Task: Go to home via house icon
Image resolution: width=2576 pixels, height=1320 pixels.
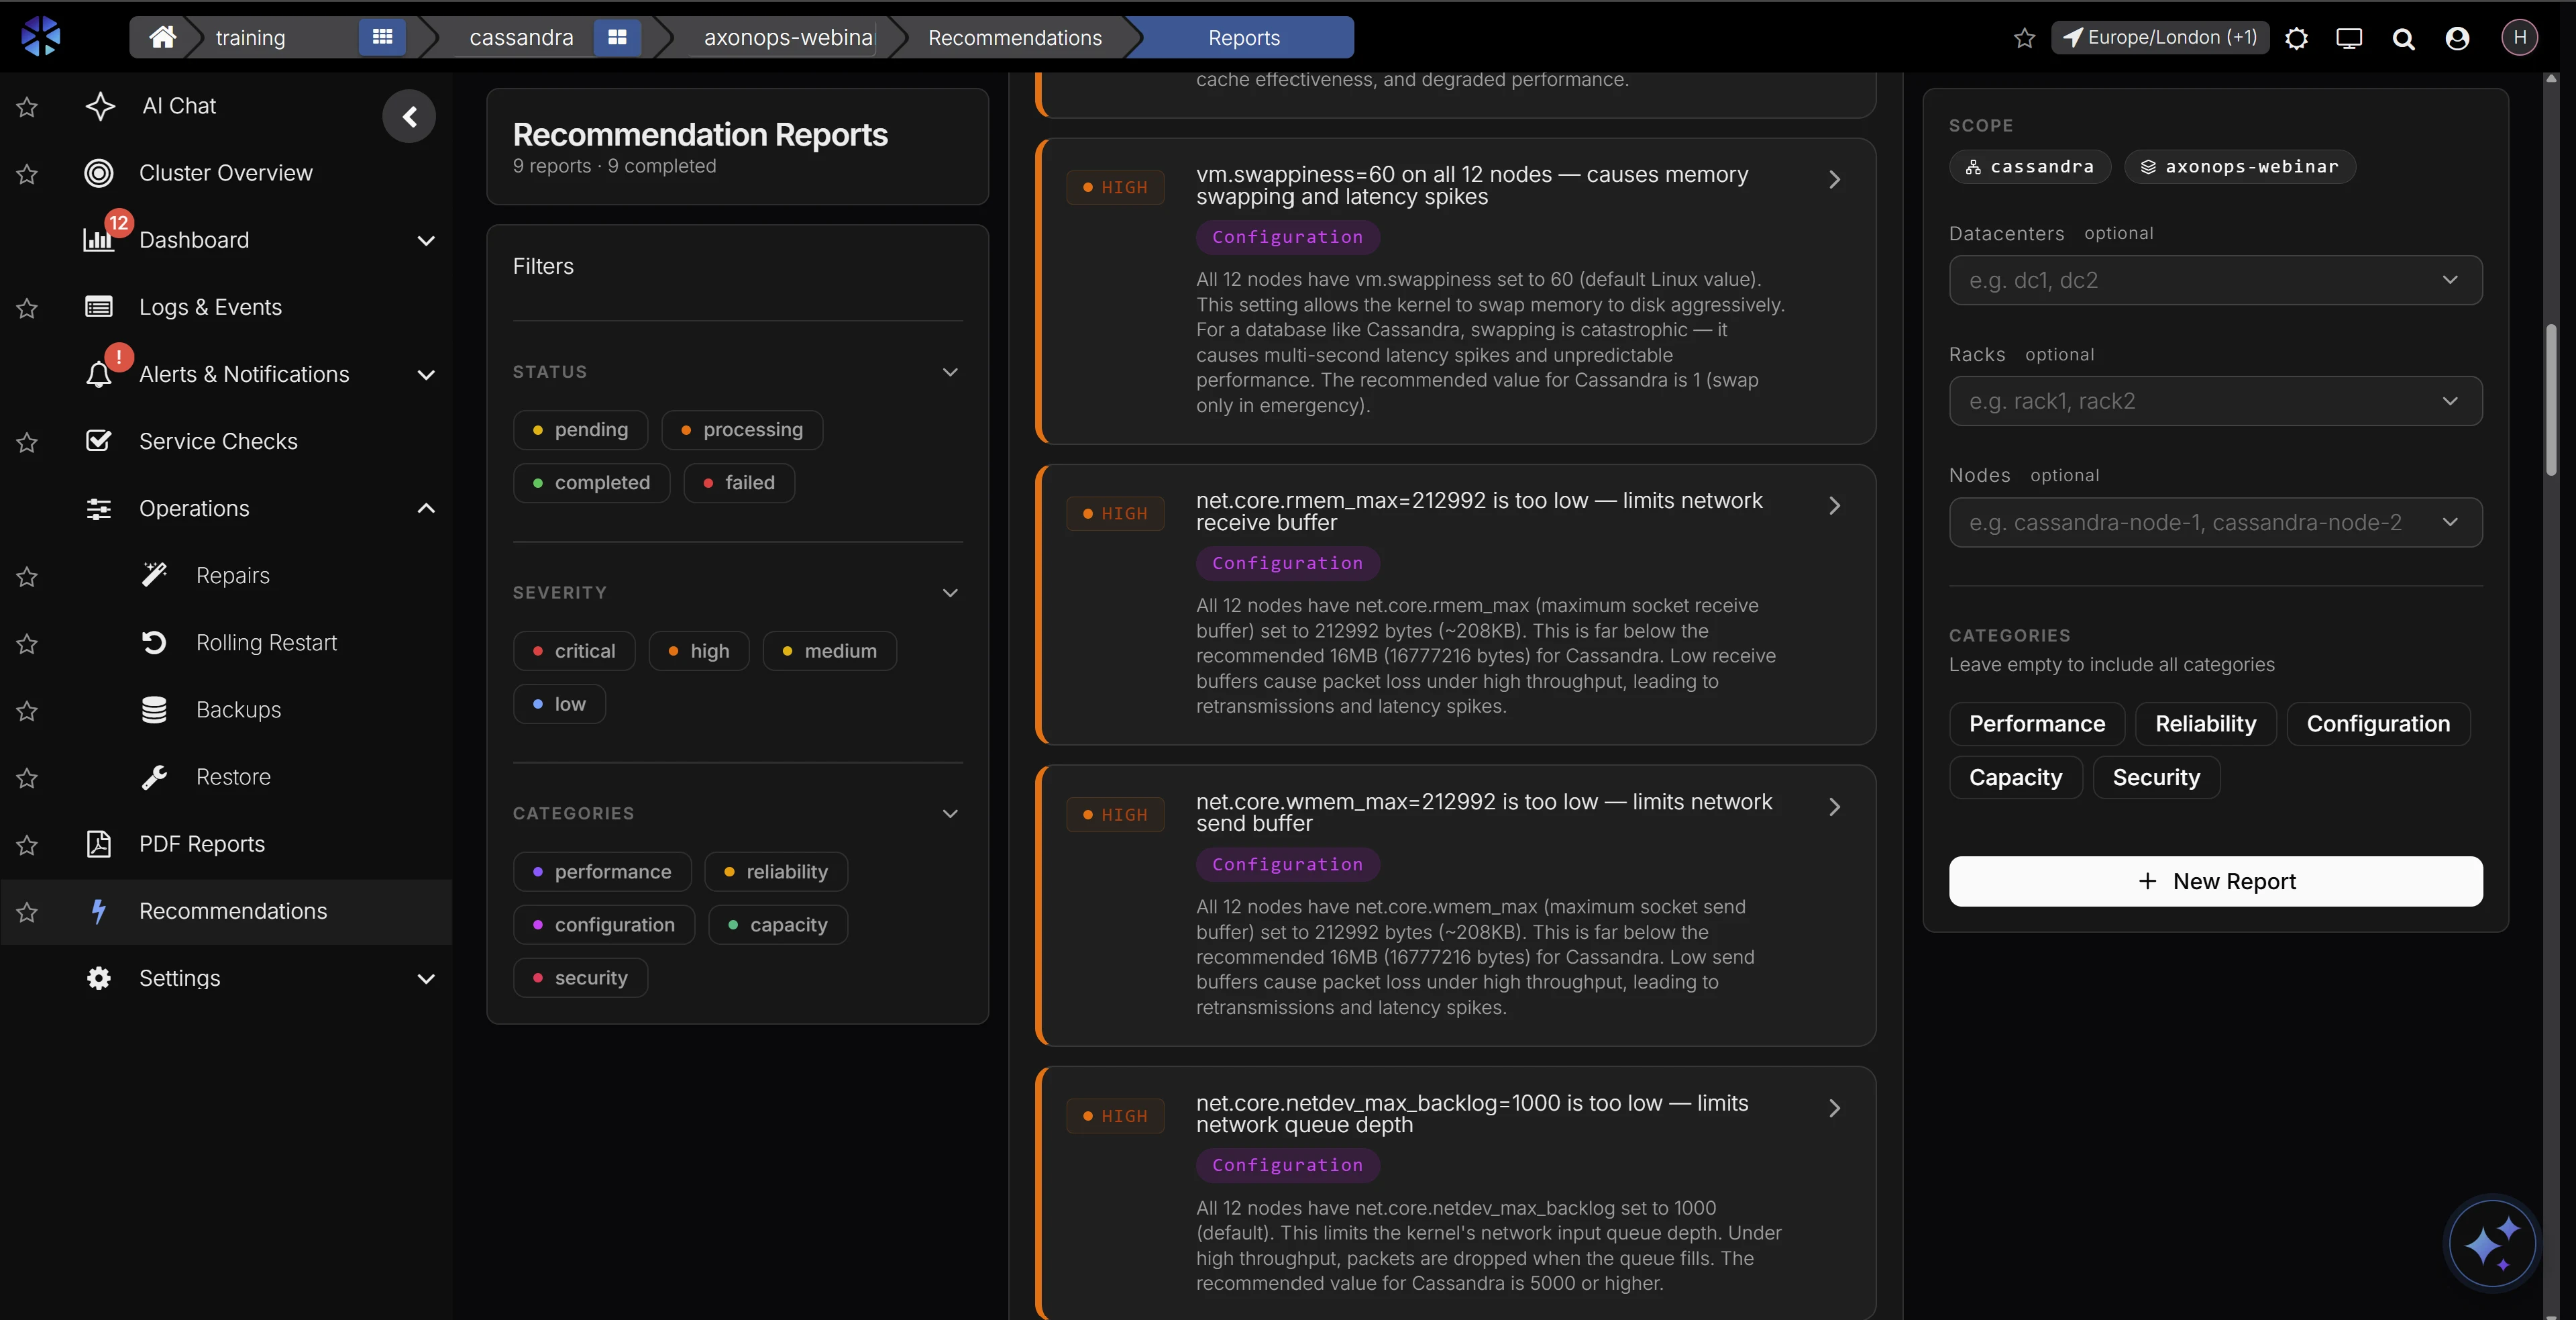Action: (x=162, y=37)
